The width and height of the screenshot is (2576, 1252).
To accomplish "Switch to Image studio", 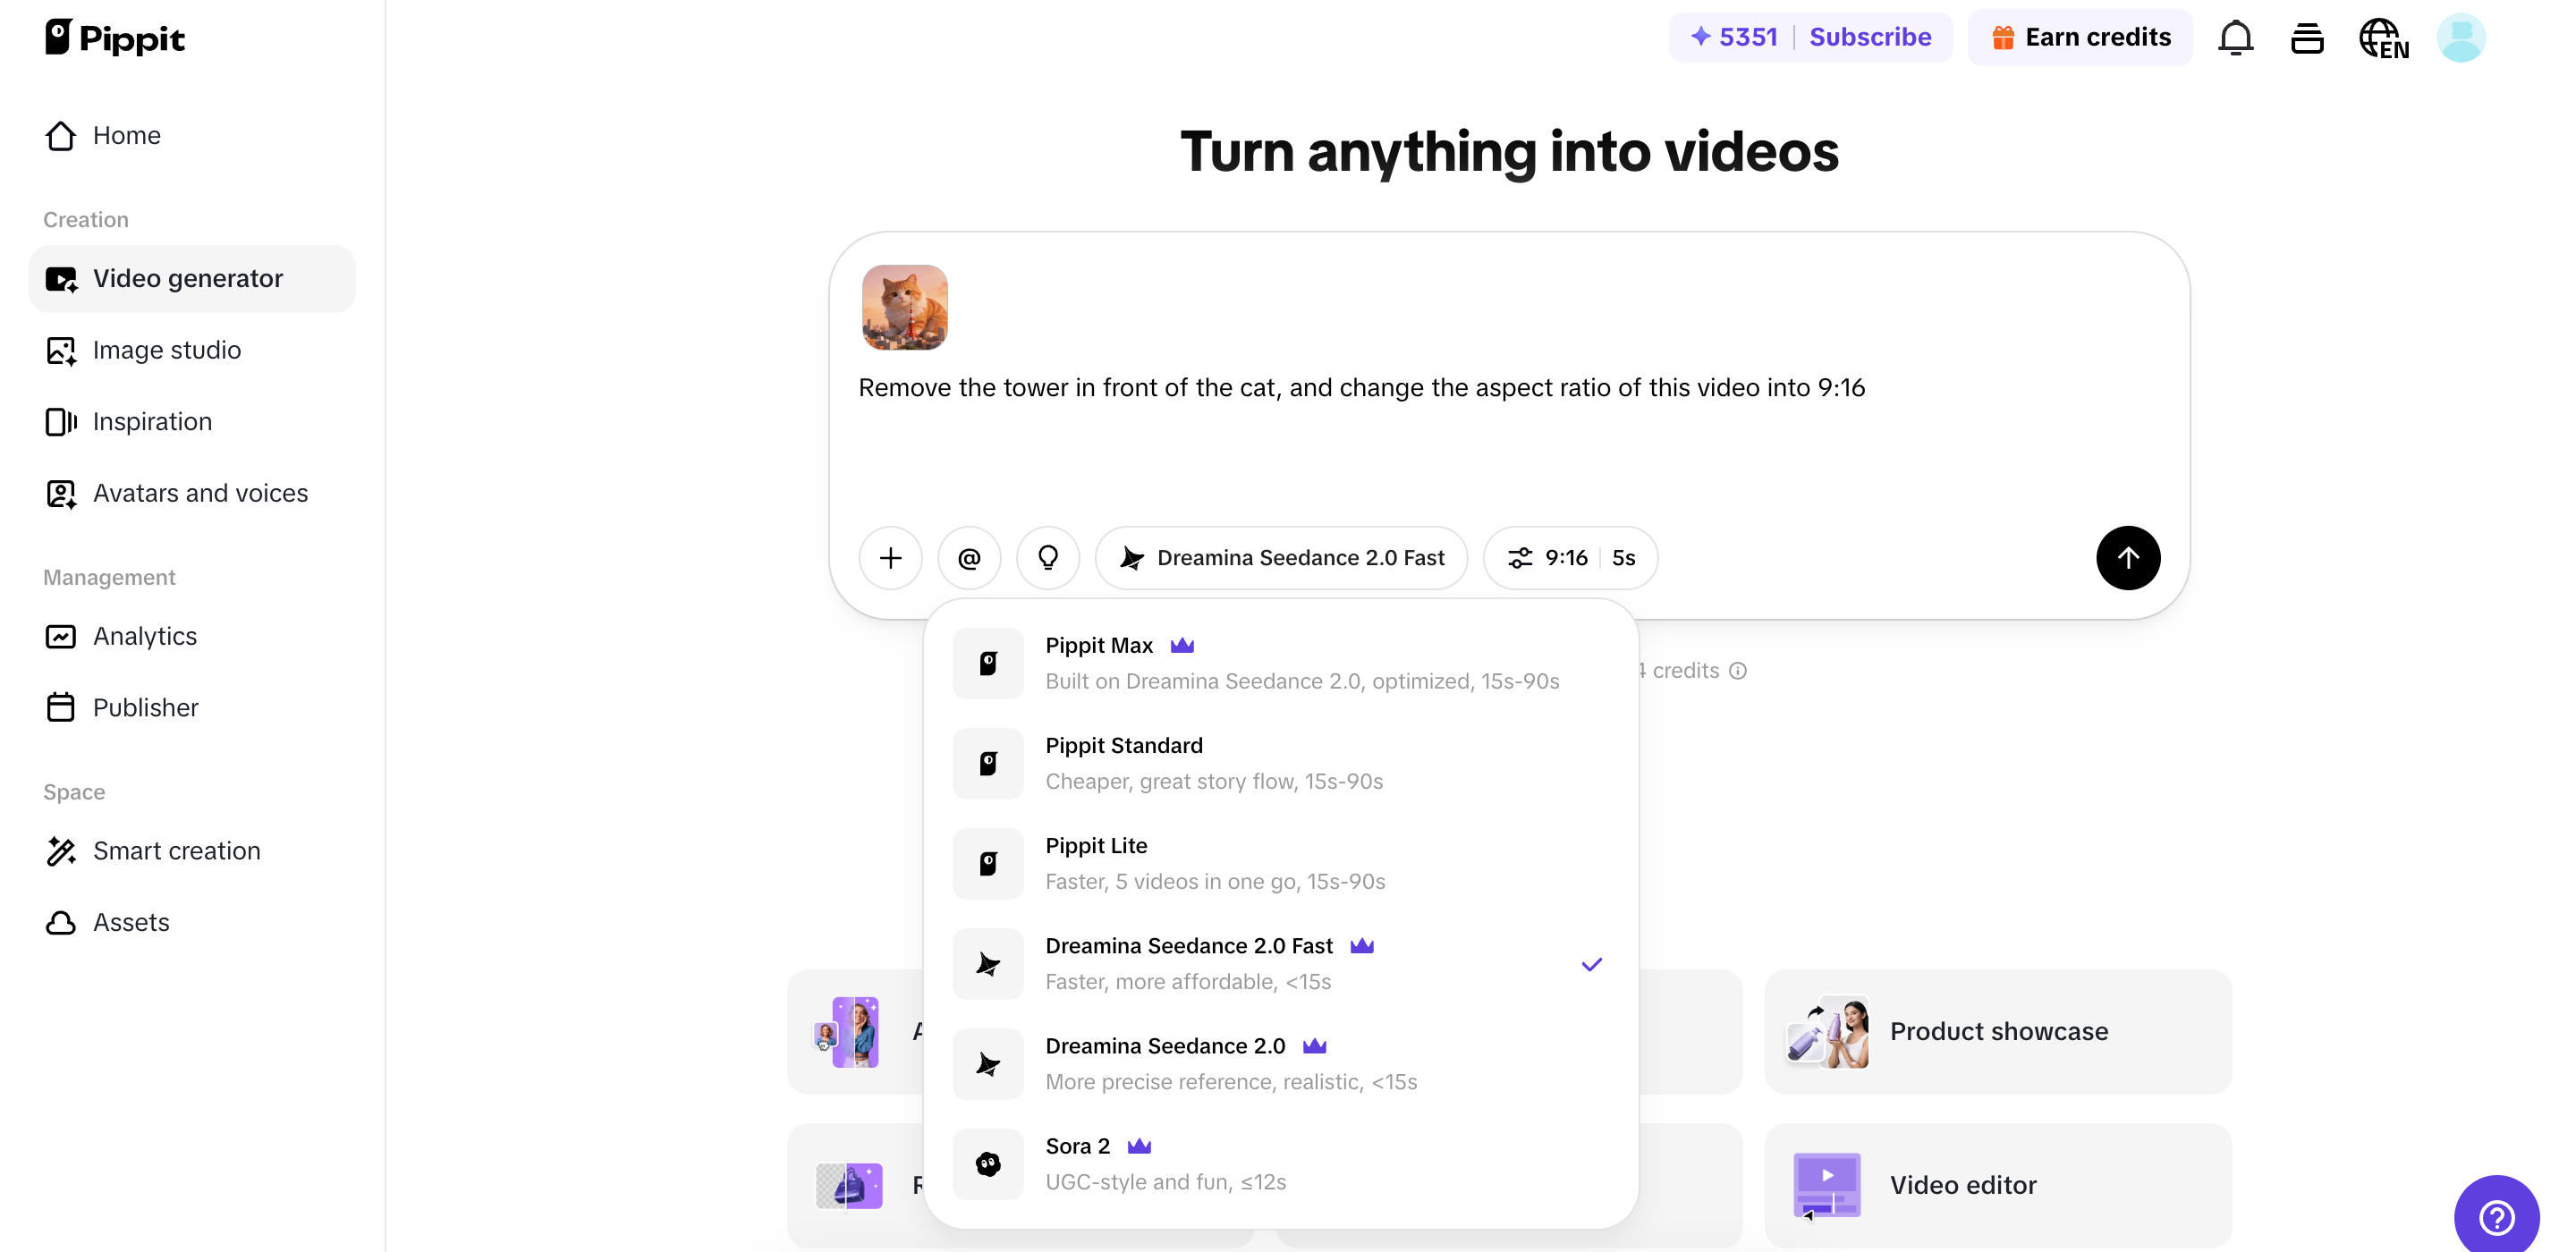I will 167,350.
